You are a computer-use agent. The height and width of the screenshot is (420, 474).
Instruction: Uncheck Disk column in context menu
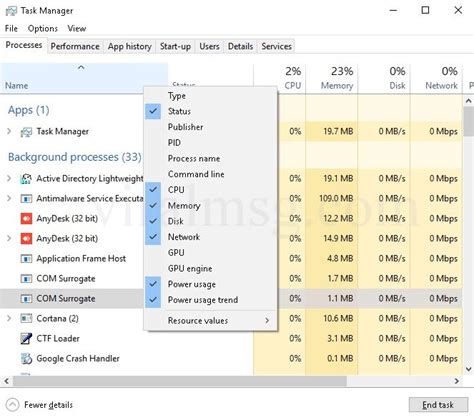pyautogui.click(x=211, y=221)
